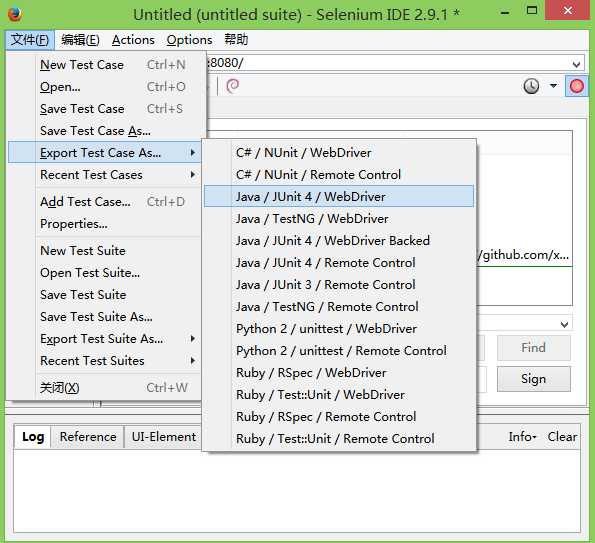Expand the Recent Test Cases submenu
595x543 pixels.
click(104, 175)
